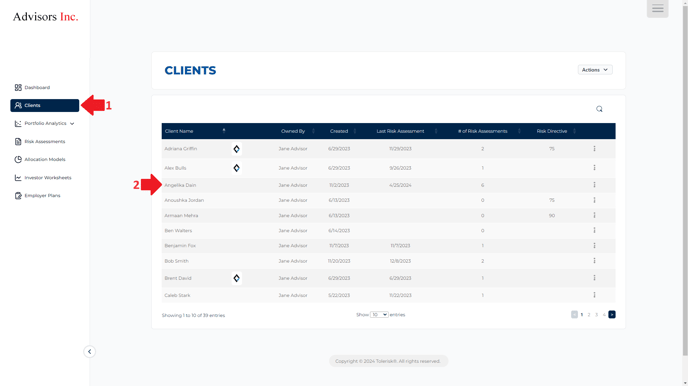
Task: Open the Dashboard sidebar item
Action: click(32, 88)
